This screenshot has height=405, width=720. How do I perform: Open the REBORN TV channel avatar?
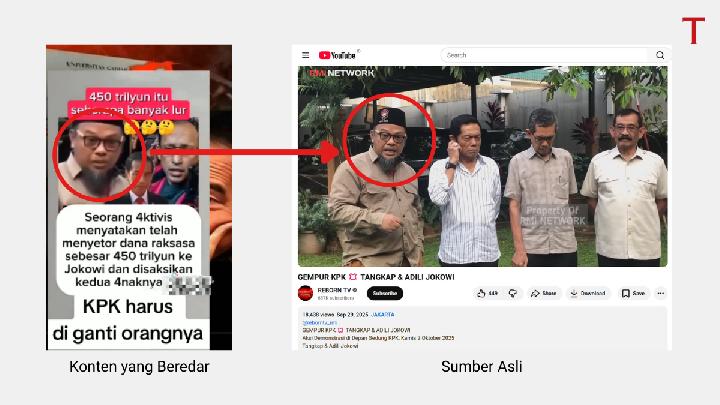point(305,293)
